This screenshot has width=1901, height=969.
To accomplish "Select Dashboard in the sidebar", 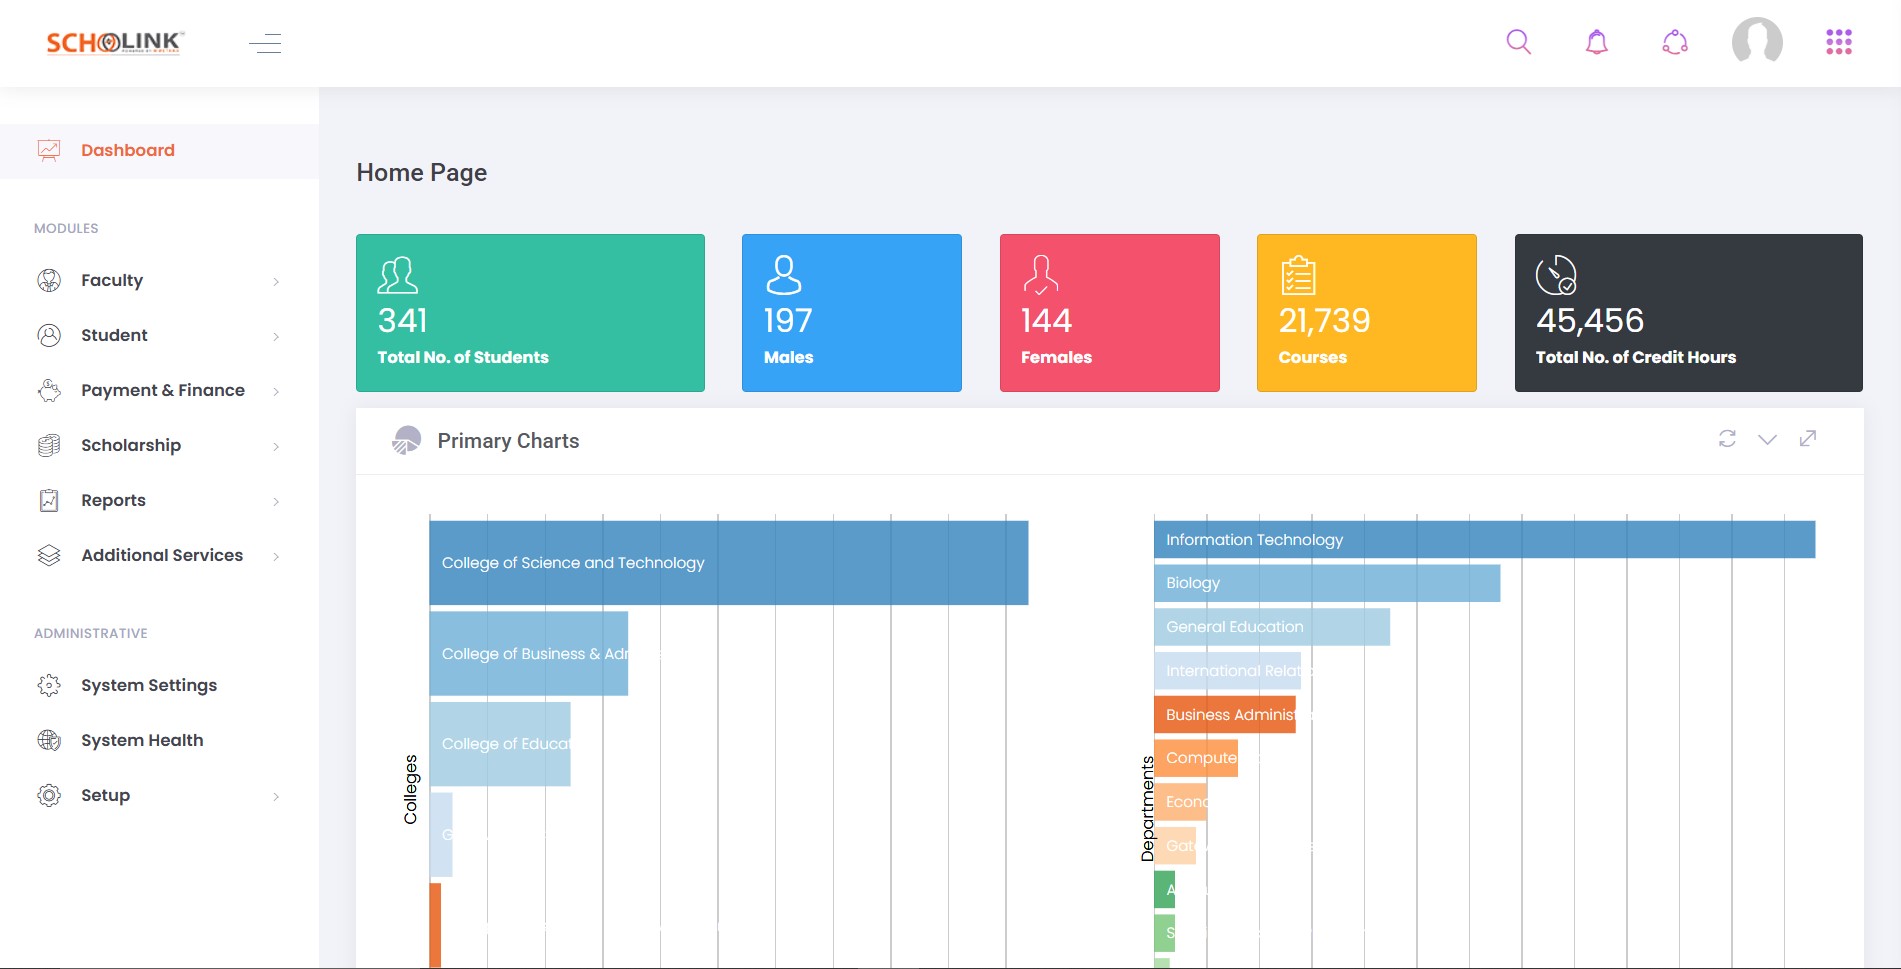I will coord(127,150).
